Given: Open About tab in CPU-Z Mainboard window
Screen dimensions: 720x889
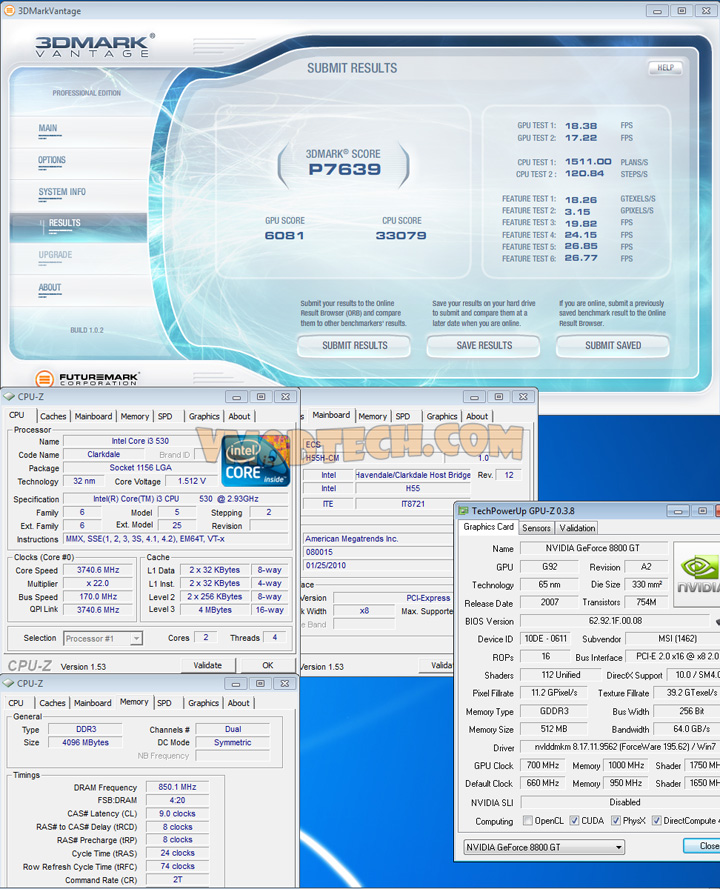Looking at the screenshot, I should coord(477,416).
